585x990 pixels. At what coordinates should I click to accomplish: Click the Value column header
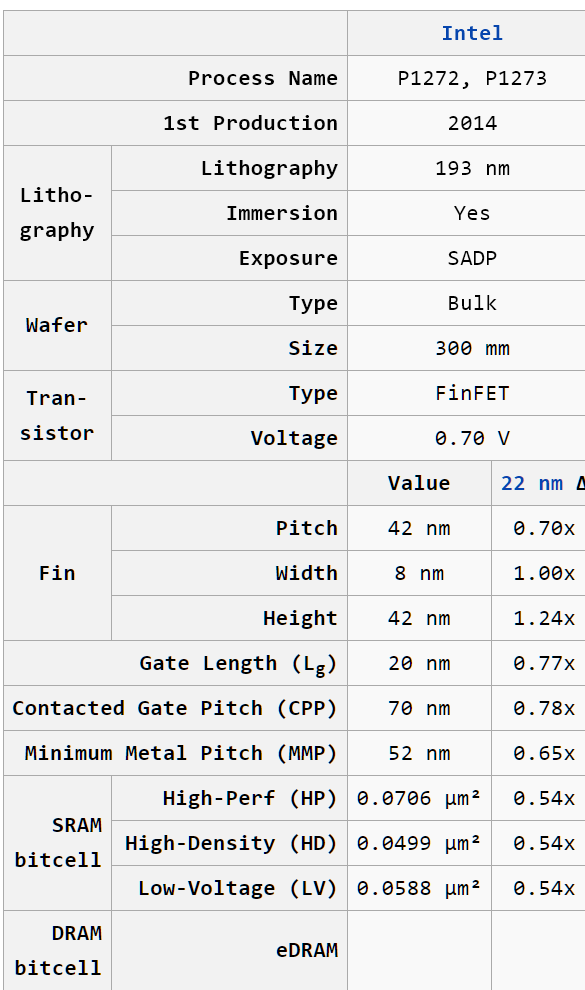(419, 484)
